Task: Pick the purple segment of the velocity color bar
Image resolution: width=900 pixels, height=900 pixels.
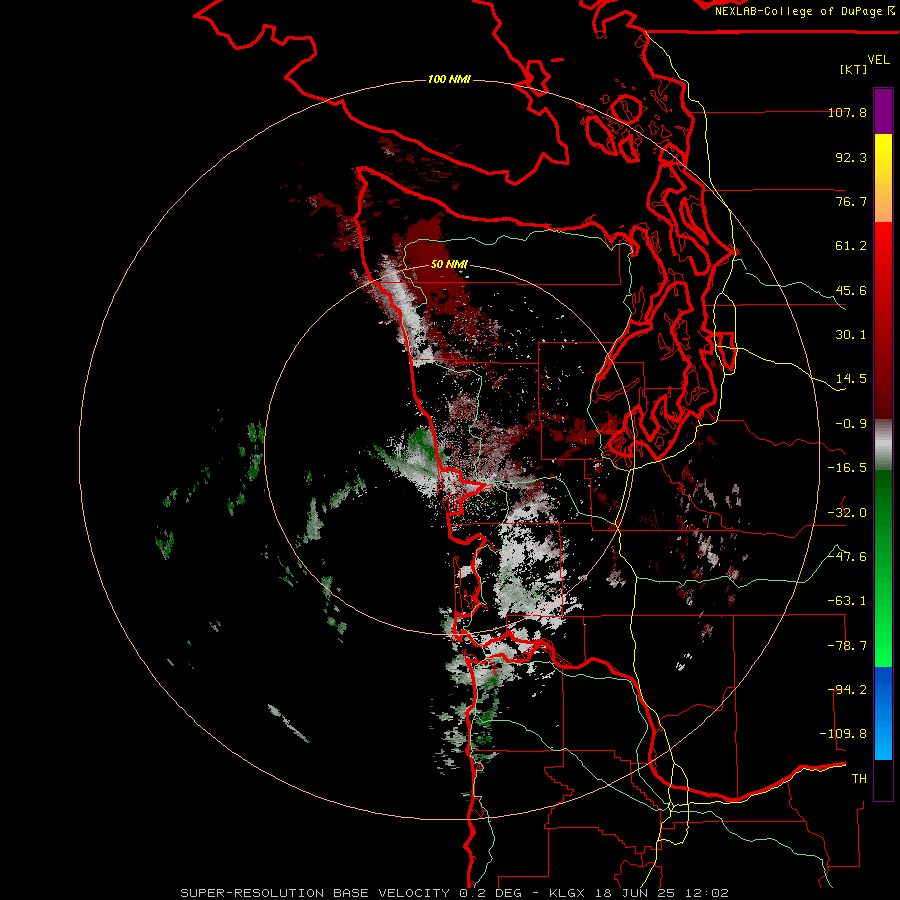Action: [883, 111]
